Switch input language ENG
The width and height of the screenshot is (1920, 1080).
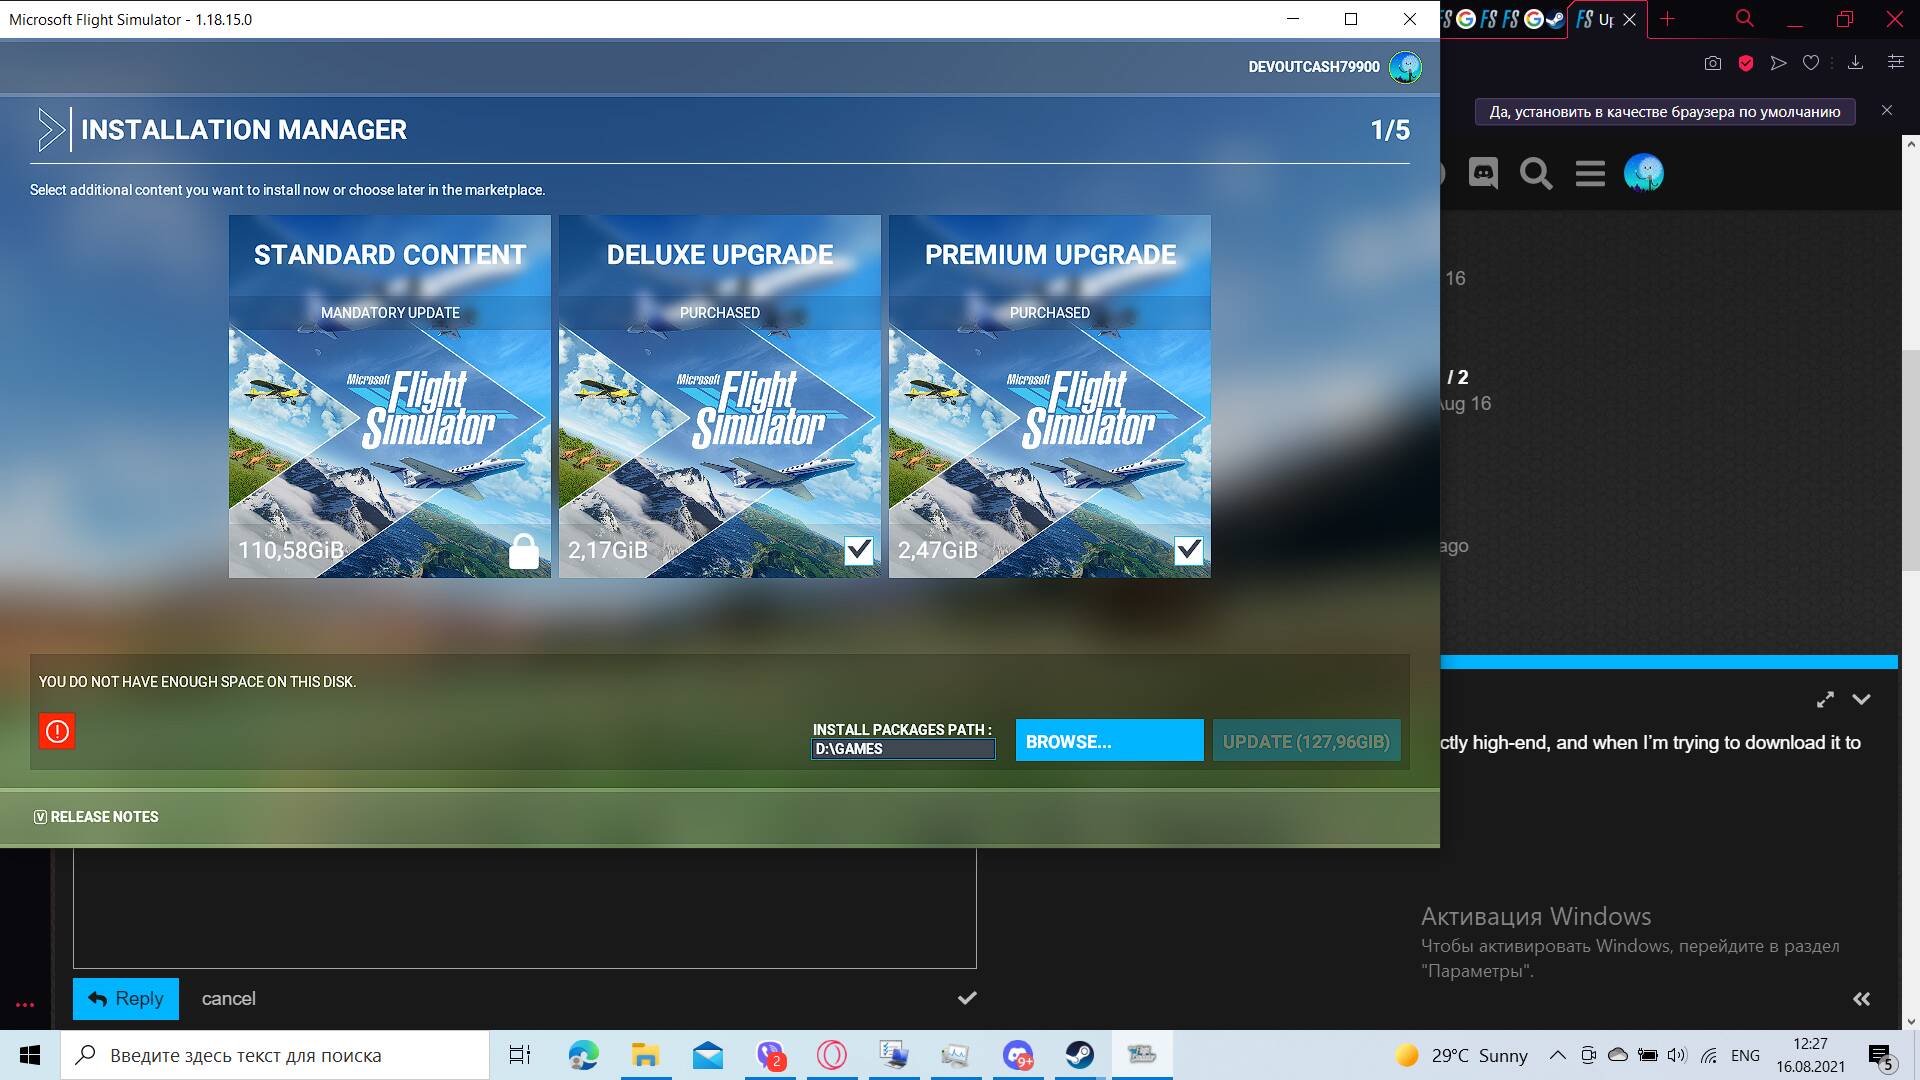1745,1055
